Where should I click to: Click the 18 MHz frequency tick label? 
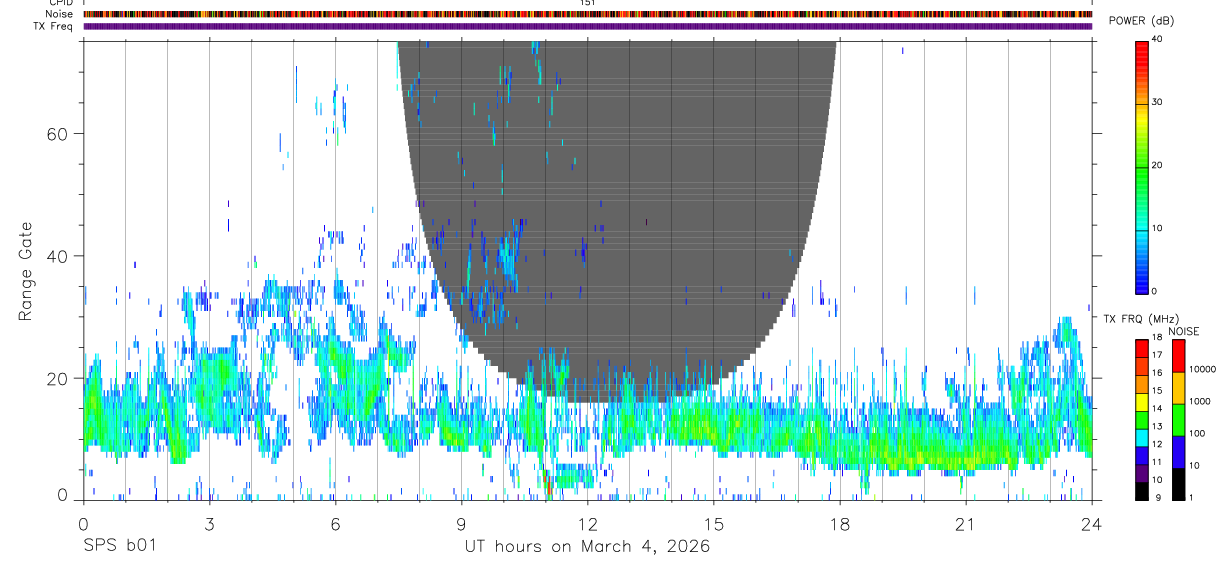pos(1158,337)
